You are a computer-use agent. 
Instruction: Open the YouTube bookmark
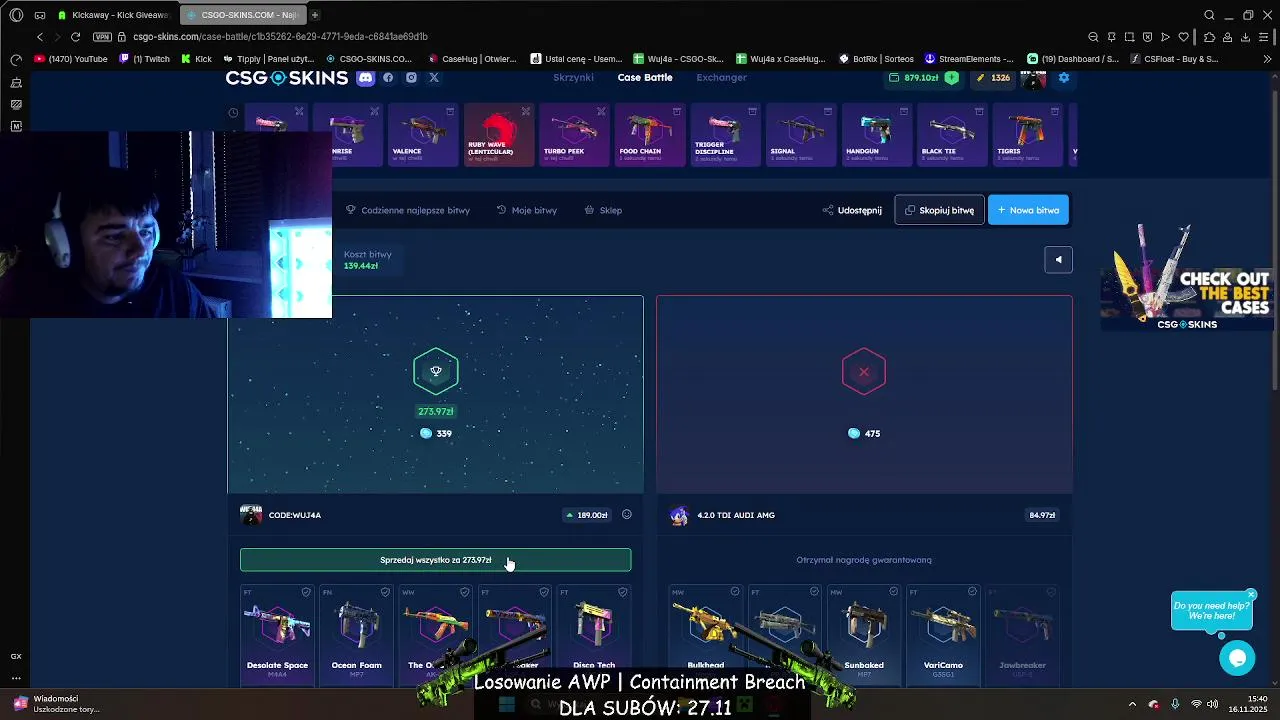[70, 59]
